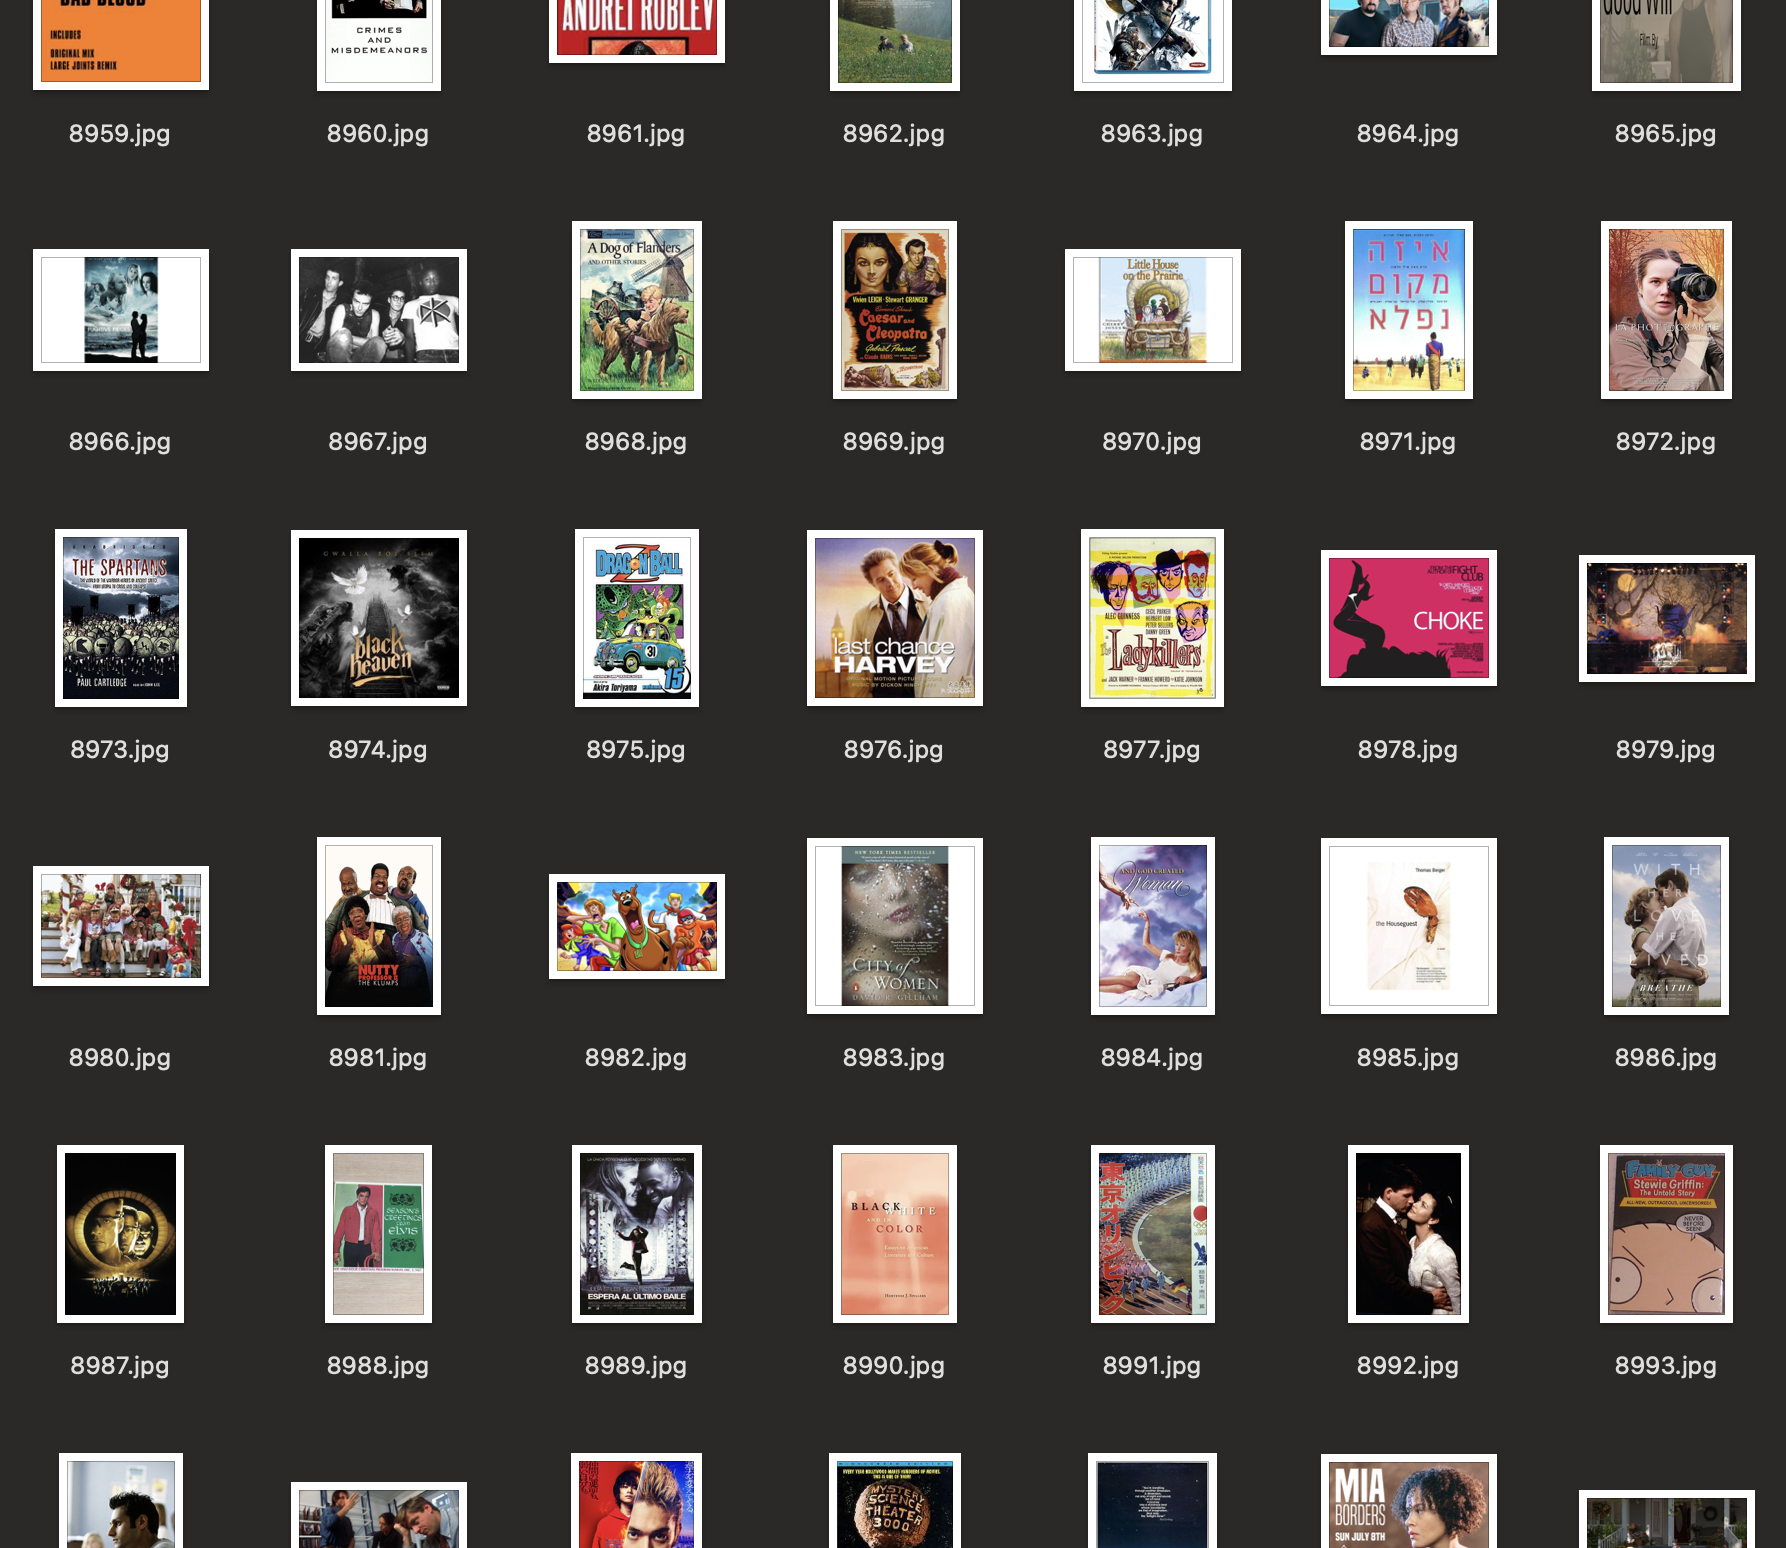Select the 8966.jpg couple silhouette thumbnail

pyautogui.click(x=121, y=310)
